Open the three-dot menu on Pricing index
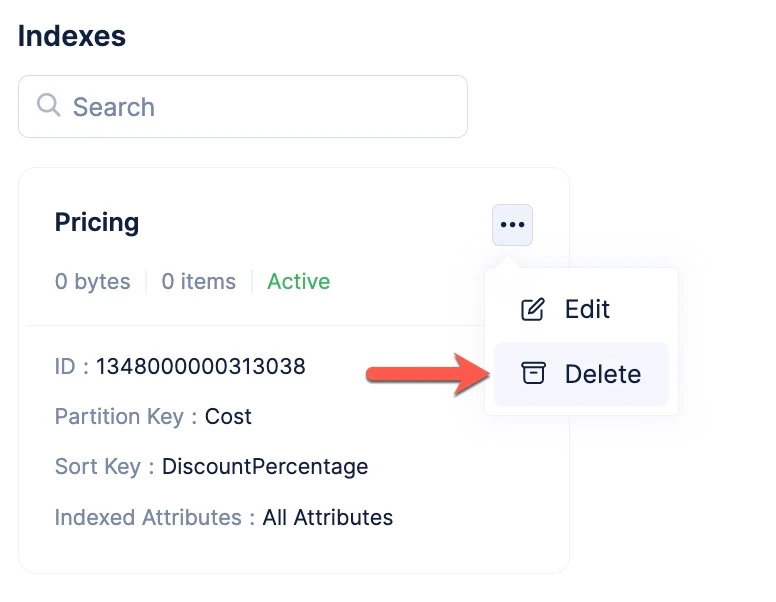 pyautogui.click(x=512, y=225)
